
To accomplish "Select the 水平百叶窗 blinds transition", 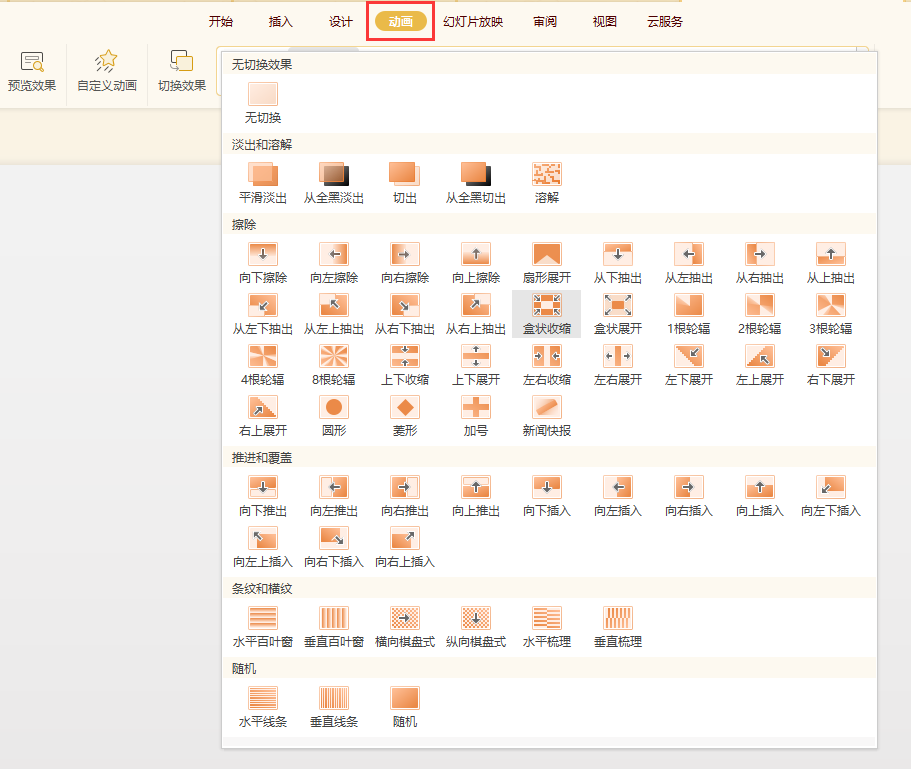I will point(263,618).
